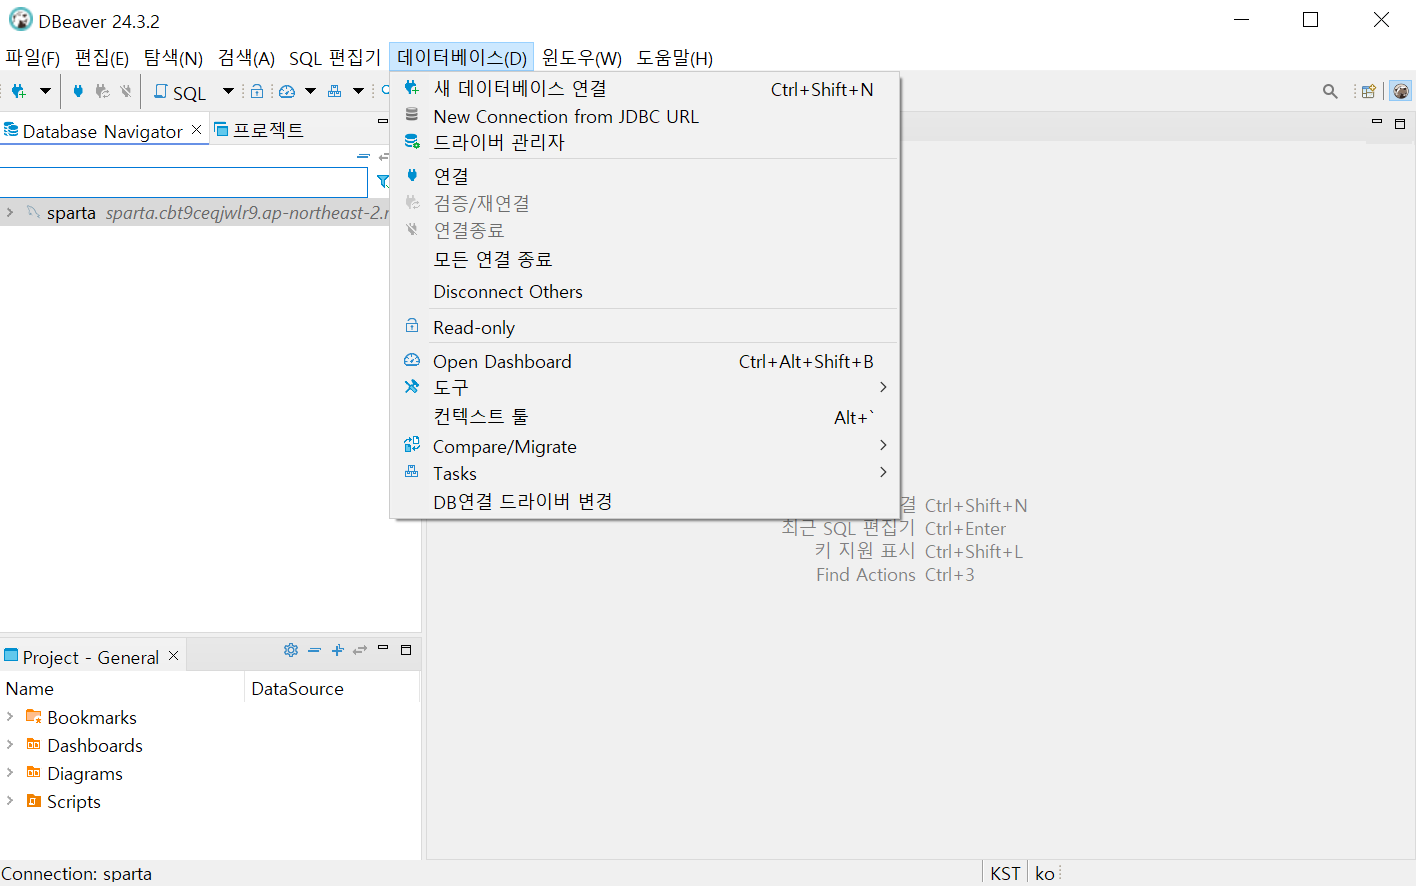Open the 편집(E) menu
Viewport: 1416px width, 886px height.
[102, 58]
